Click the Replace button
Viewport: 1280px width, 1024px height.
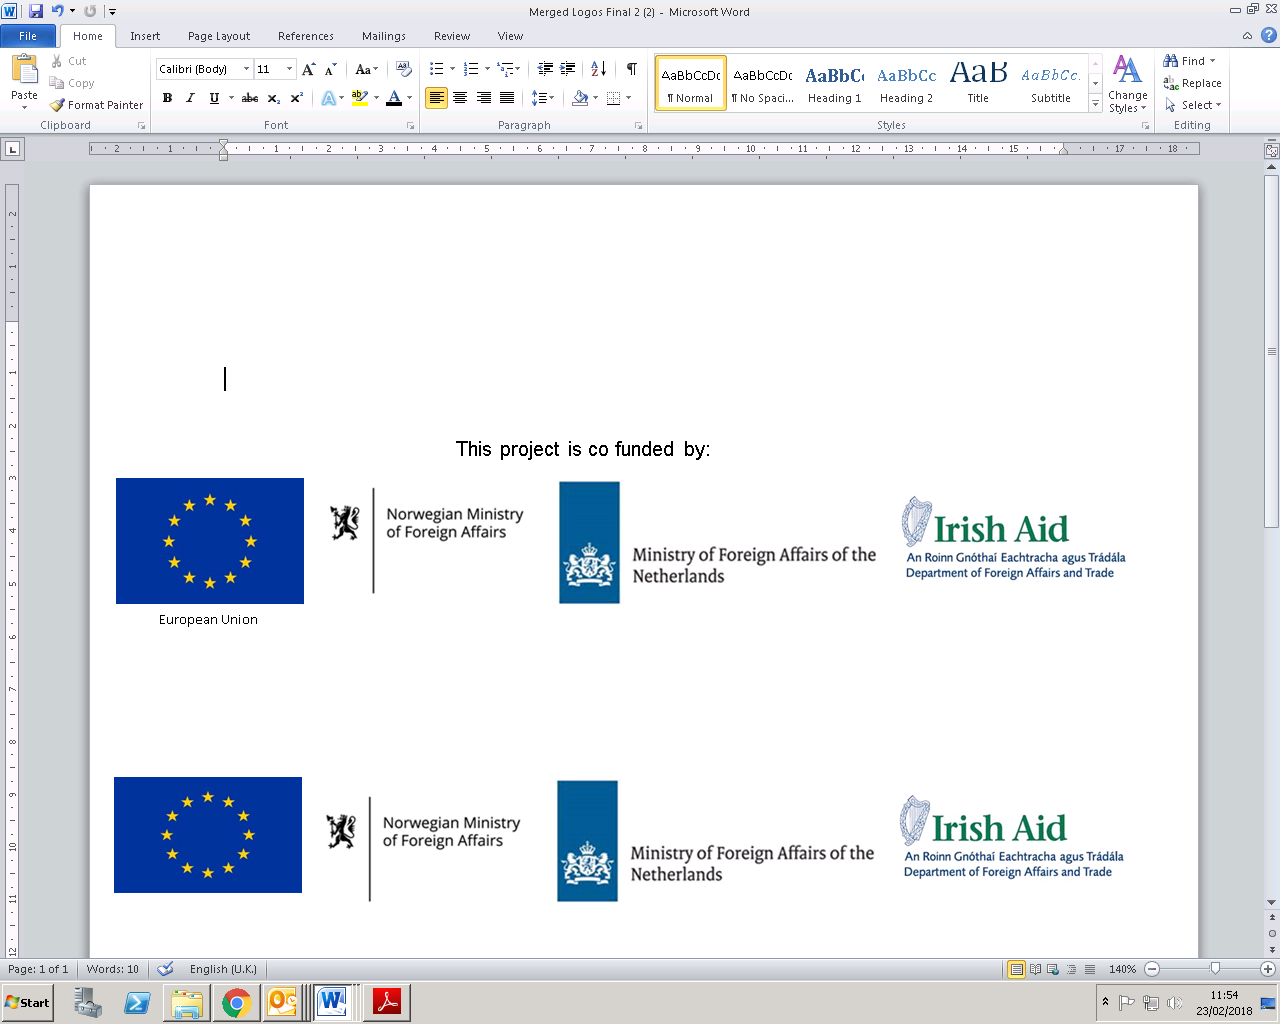(1192, 83)
